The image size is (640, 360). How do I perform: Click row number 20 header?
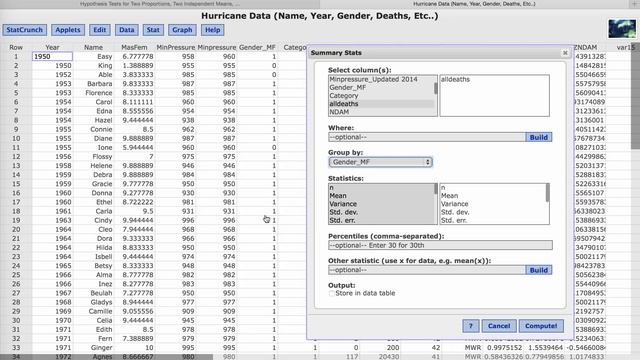click(16, 229)
